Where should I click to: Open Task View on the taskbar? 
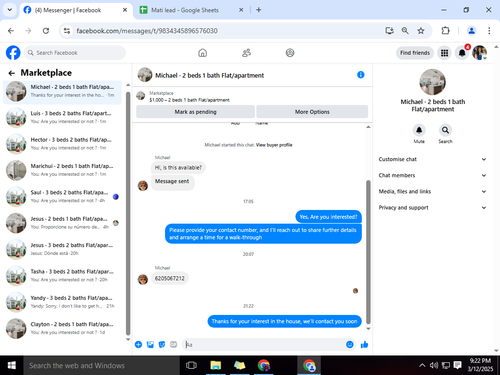coord(191,365)
